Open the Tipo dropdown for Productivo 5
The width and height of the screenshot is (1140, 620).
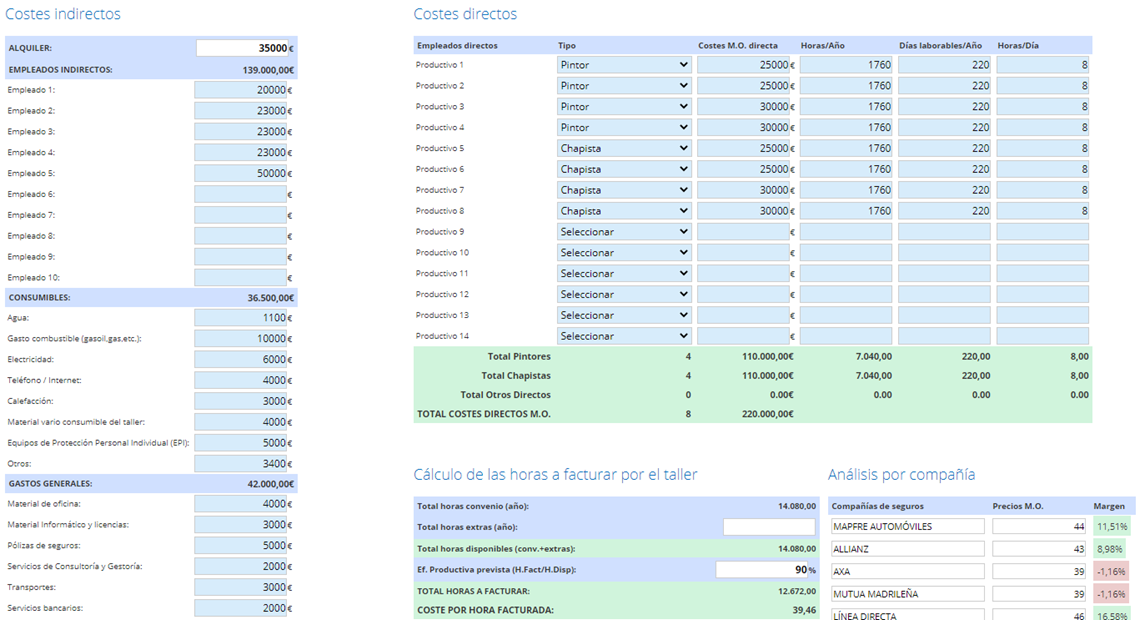point(624,148)
